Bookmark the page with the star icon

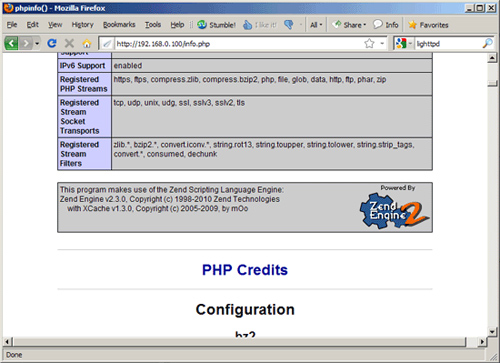coord(369,43)
